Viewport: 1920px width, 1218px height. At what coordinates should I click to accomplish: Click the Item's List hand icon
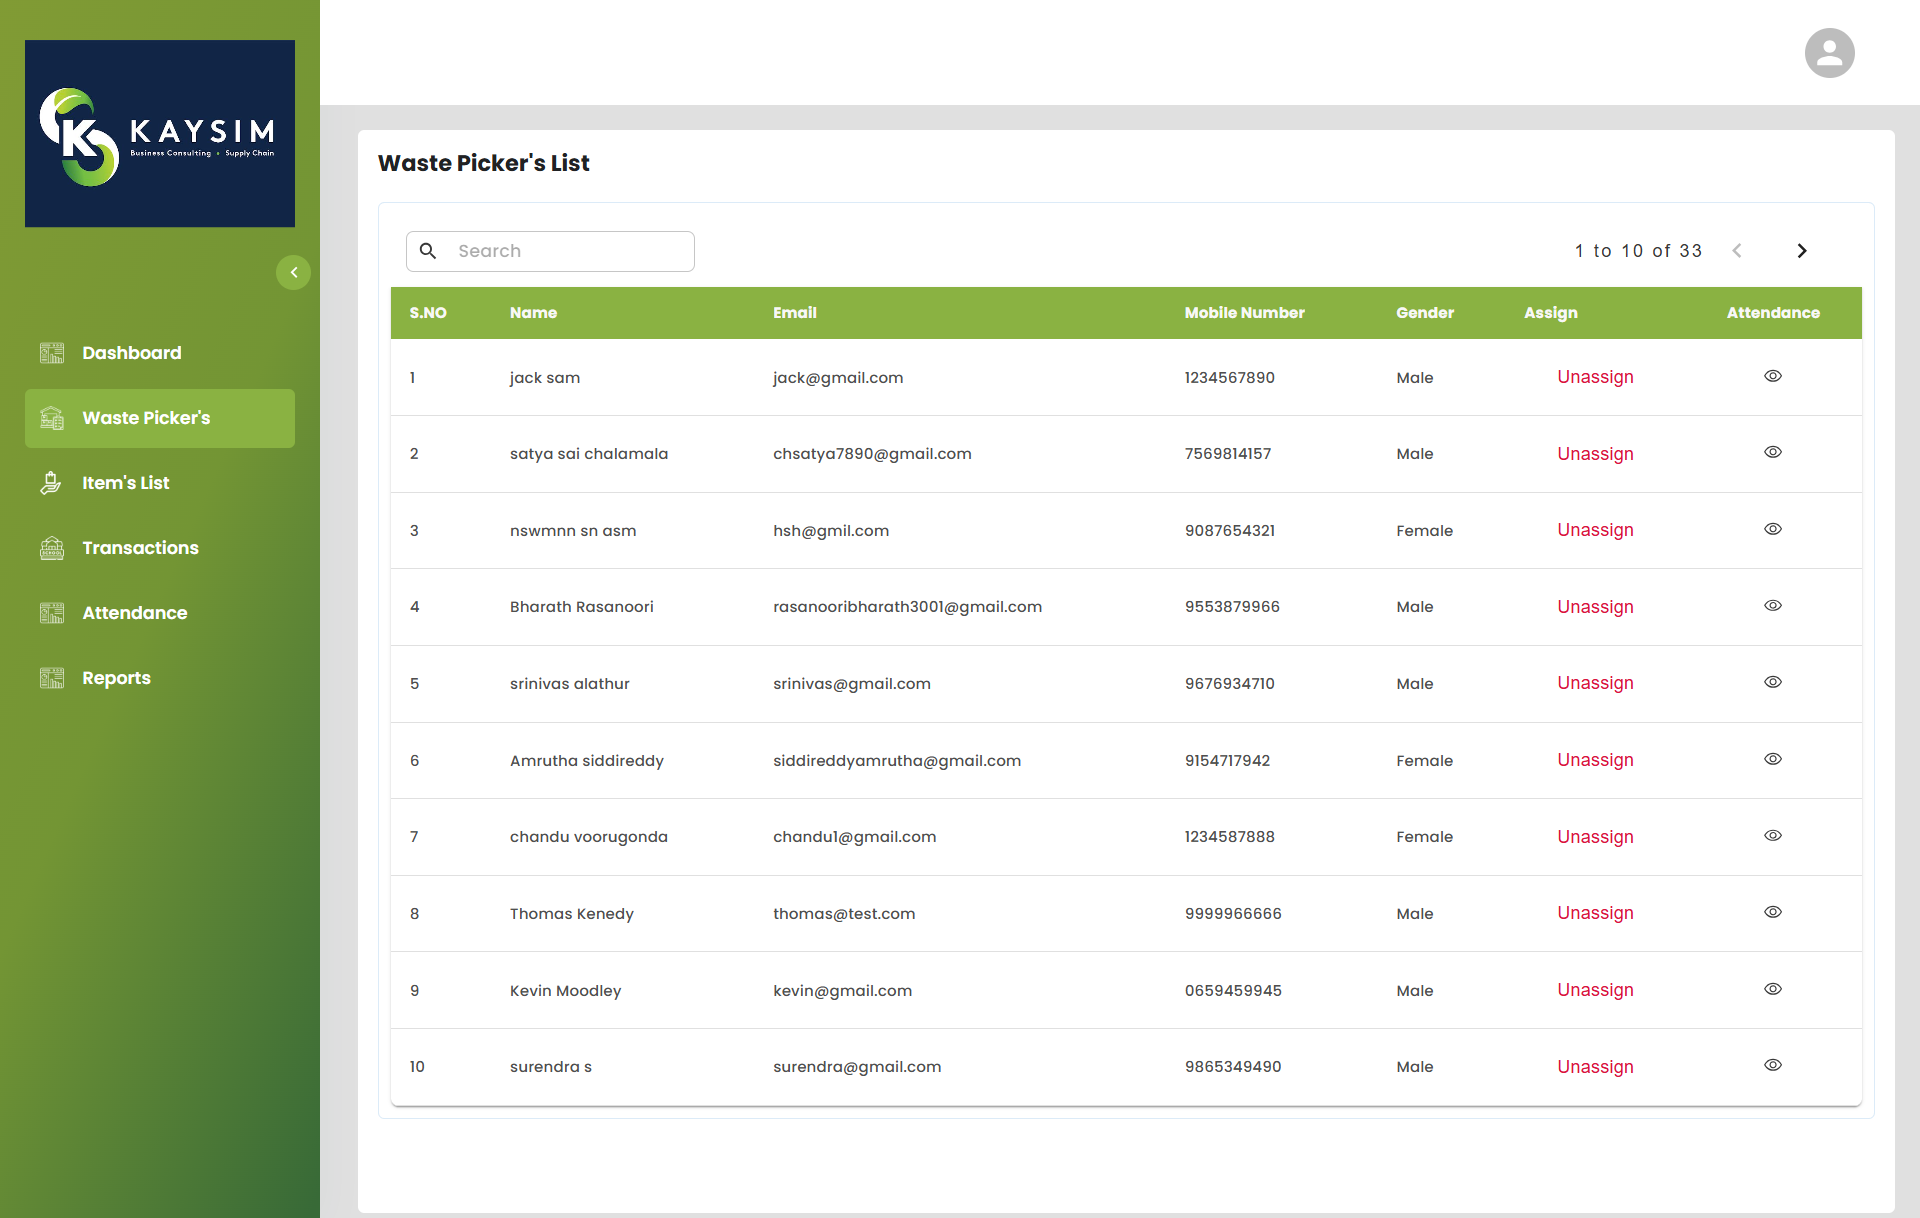coord(51,483)
